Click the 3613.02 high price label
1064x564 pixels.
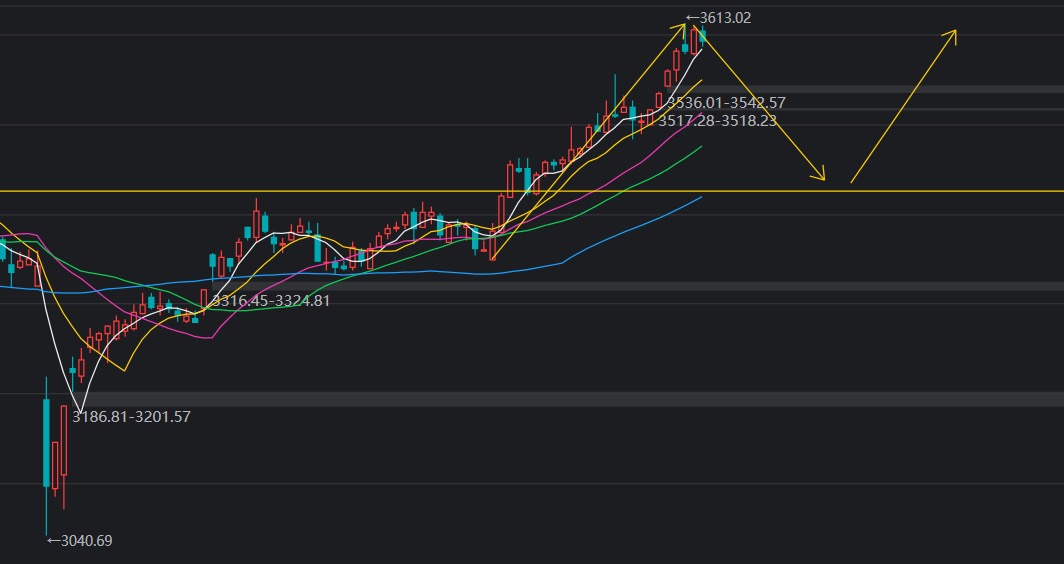(719, 18)
